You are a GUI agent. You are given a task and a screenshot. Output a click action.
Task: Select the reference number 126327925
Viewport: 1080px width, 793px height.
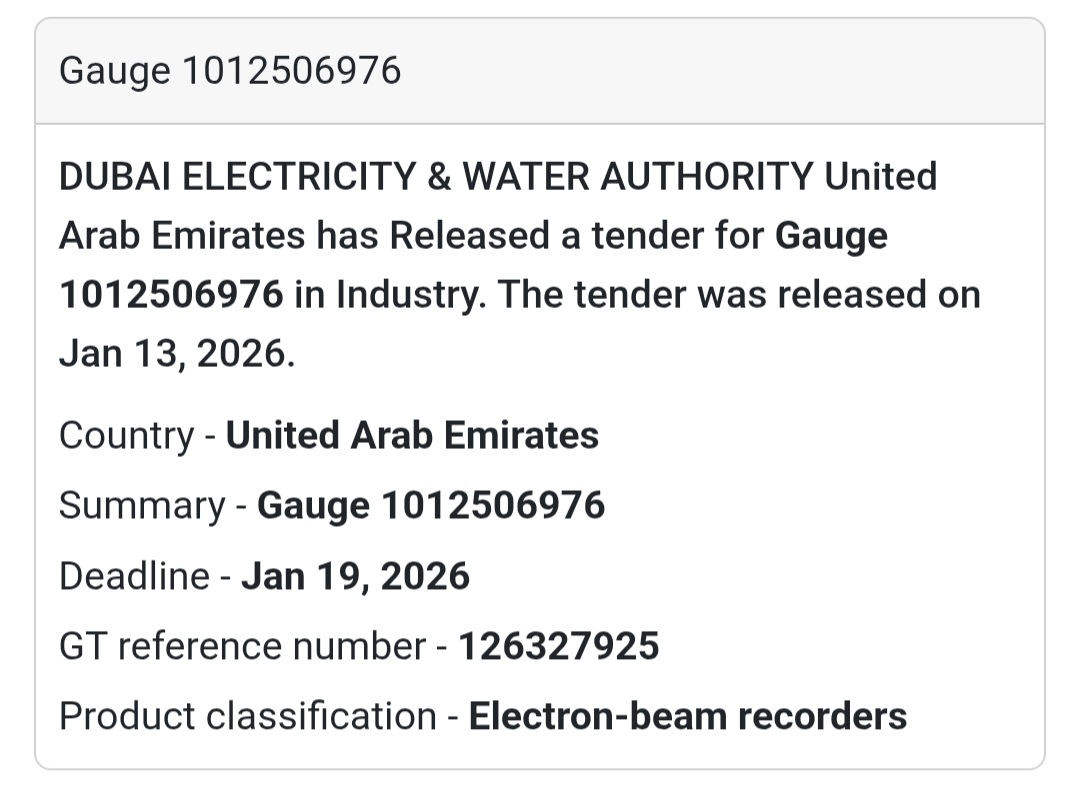[x=558, y=646]
